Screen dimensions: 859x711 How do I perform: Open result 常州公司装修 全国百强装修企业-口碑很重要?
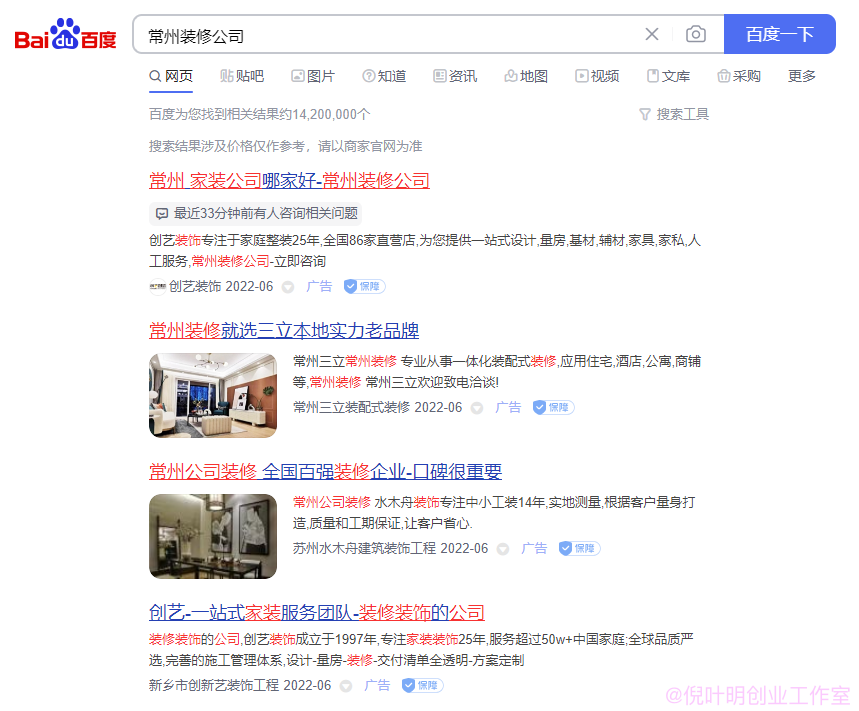point(325,471)
